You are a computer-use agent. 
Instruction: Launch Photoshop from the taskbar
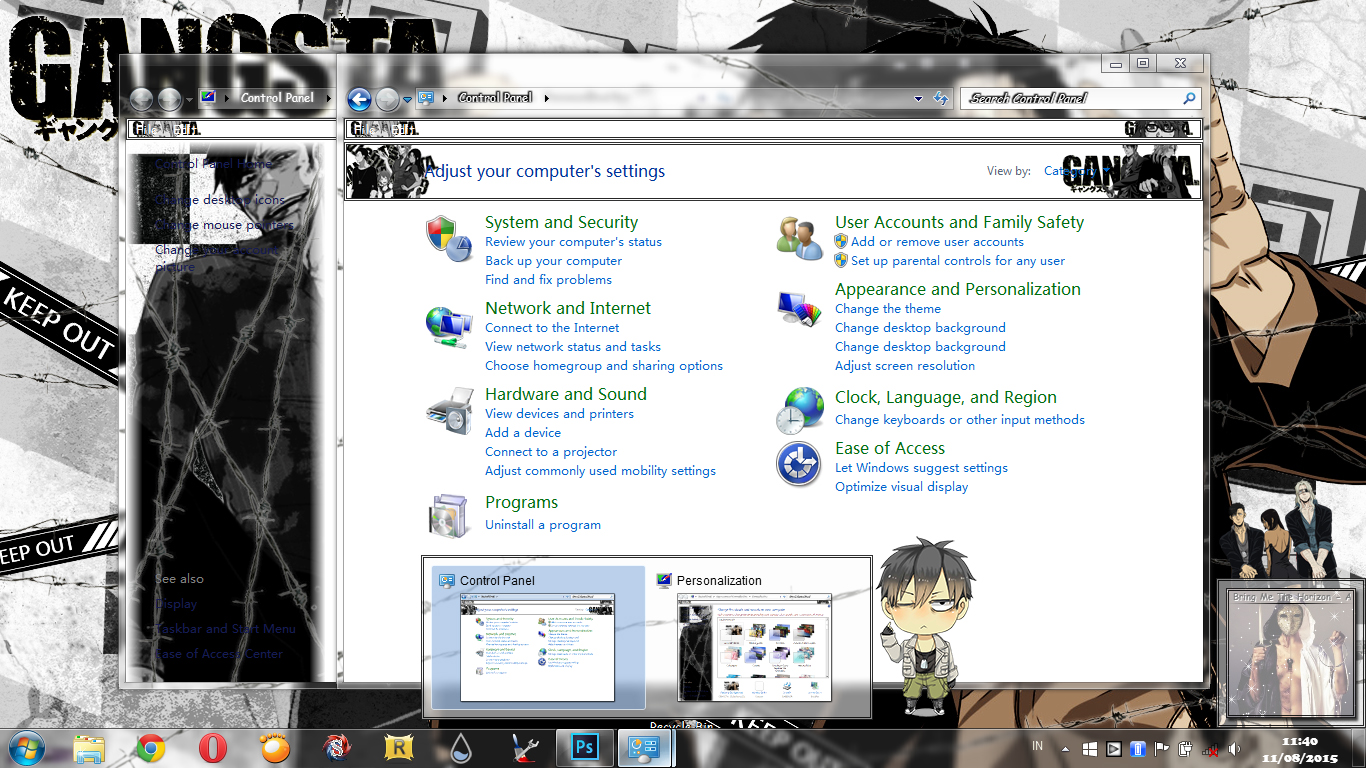pos(584,748)
